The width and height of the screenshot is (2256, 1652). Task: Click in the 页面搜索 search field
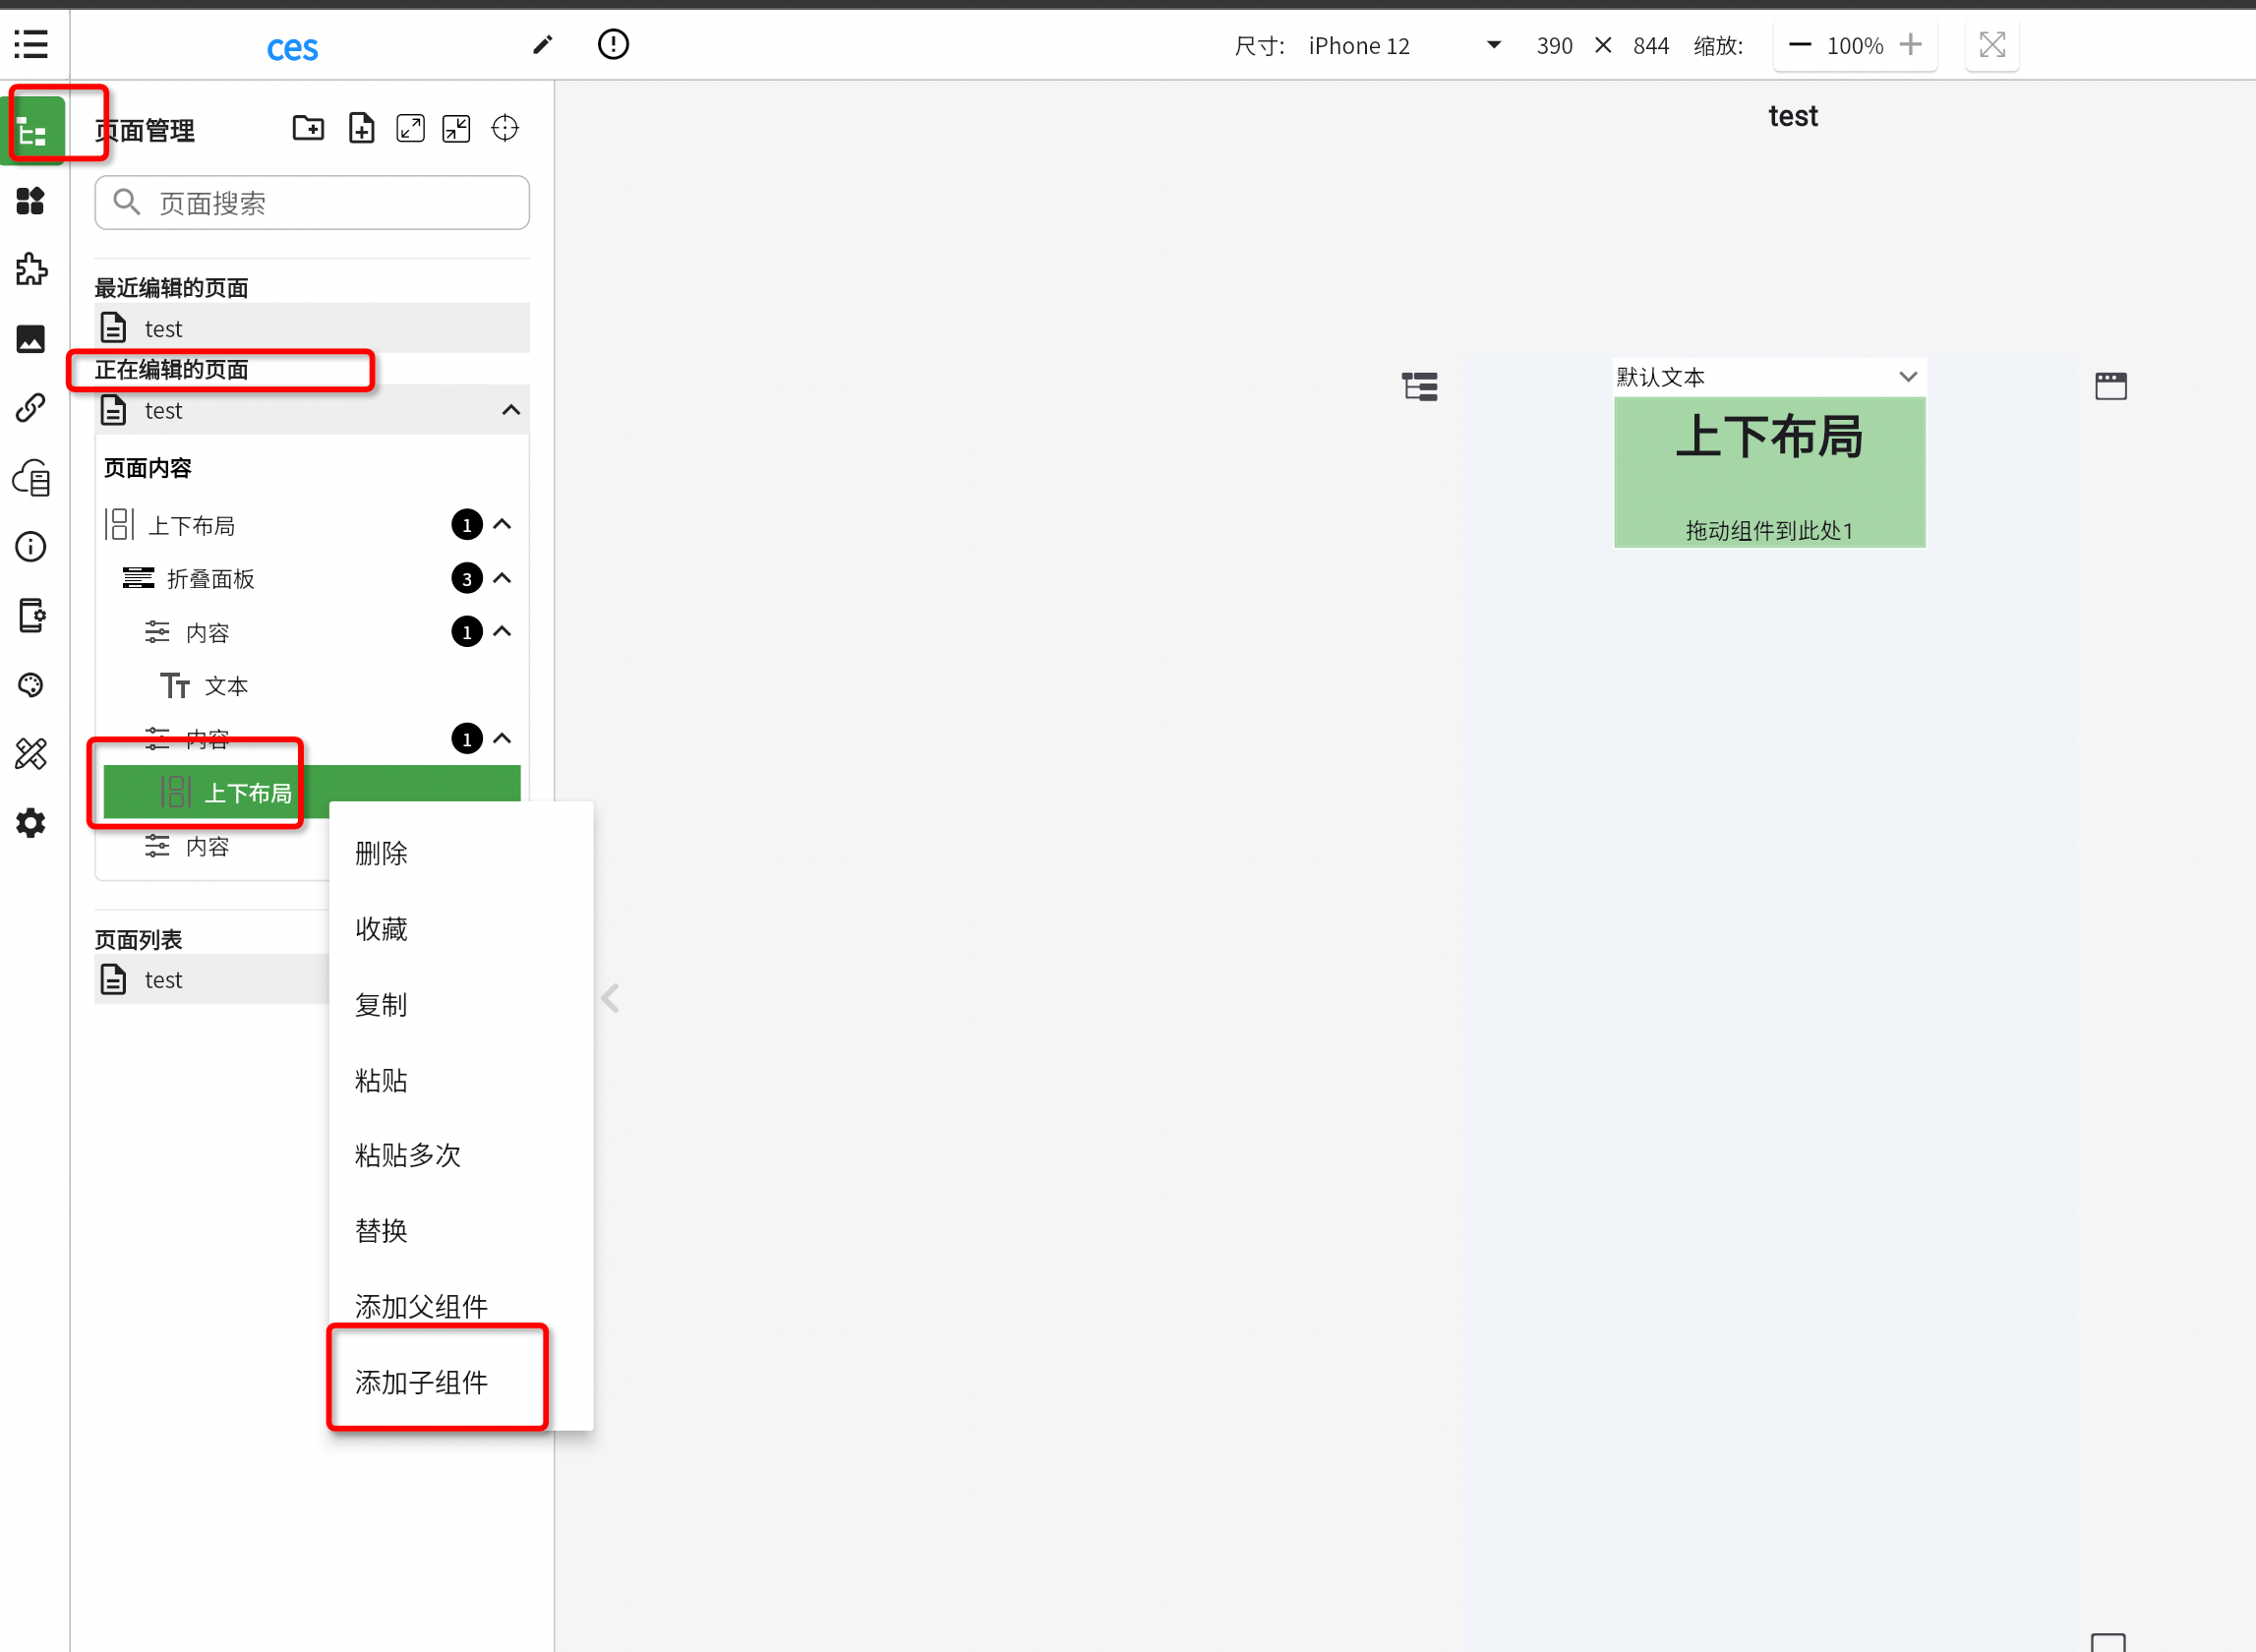click(x=312, y=203)
